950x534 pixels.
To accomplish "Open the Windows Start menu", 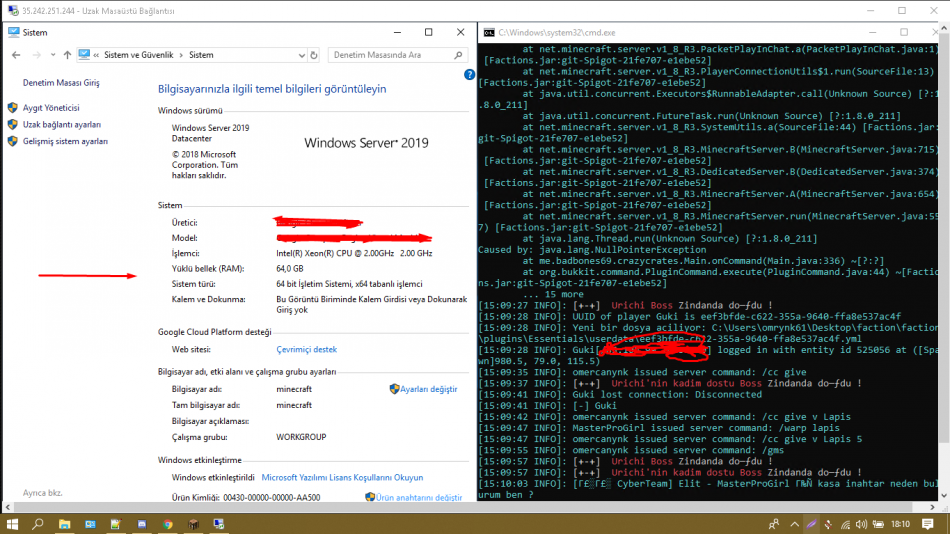I will coord(12,524).
